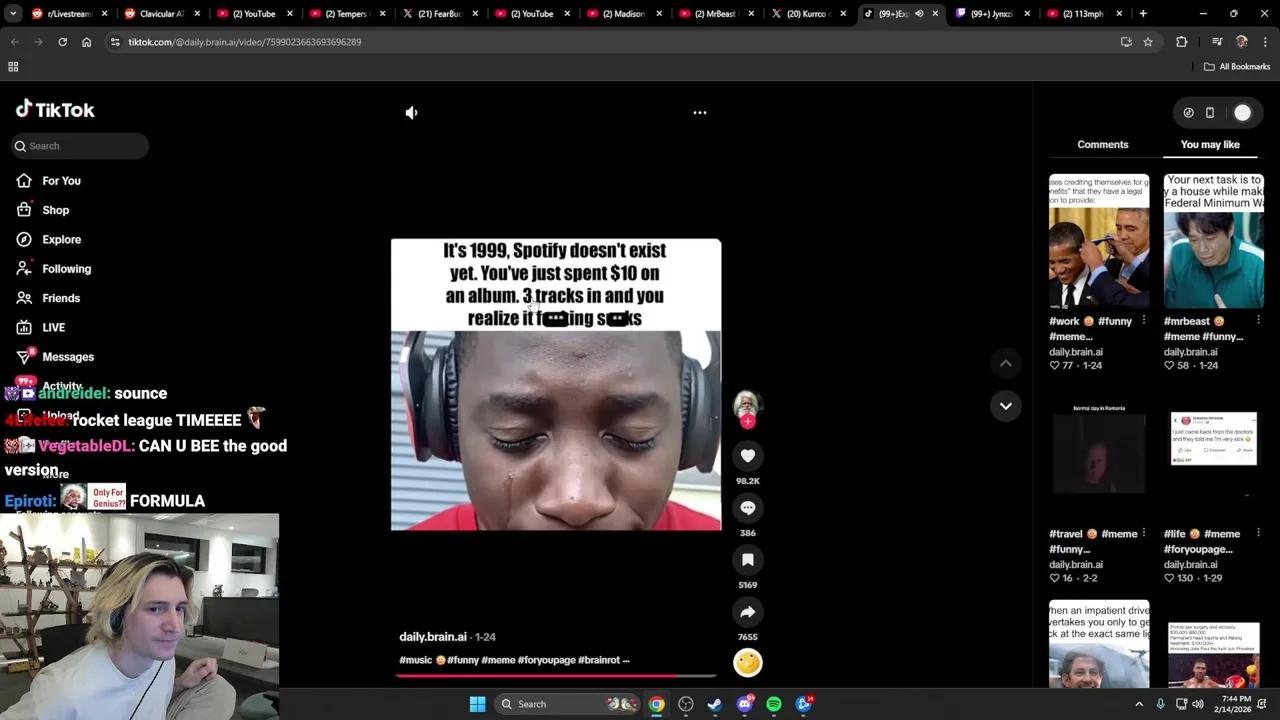
Task: Open options for the #work #funny card
Action: pos(1143,321)
